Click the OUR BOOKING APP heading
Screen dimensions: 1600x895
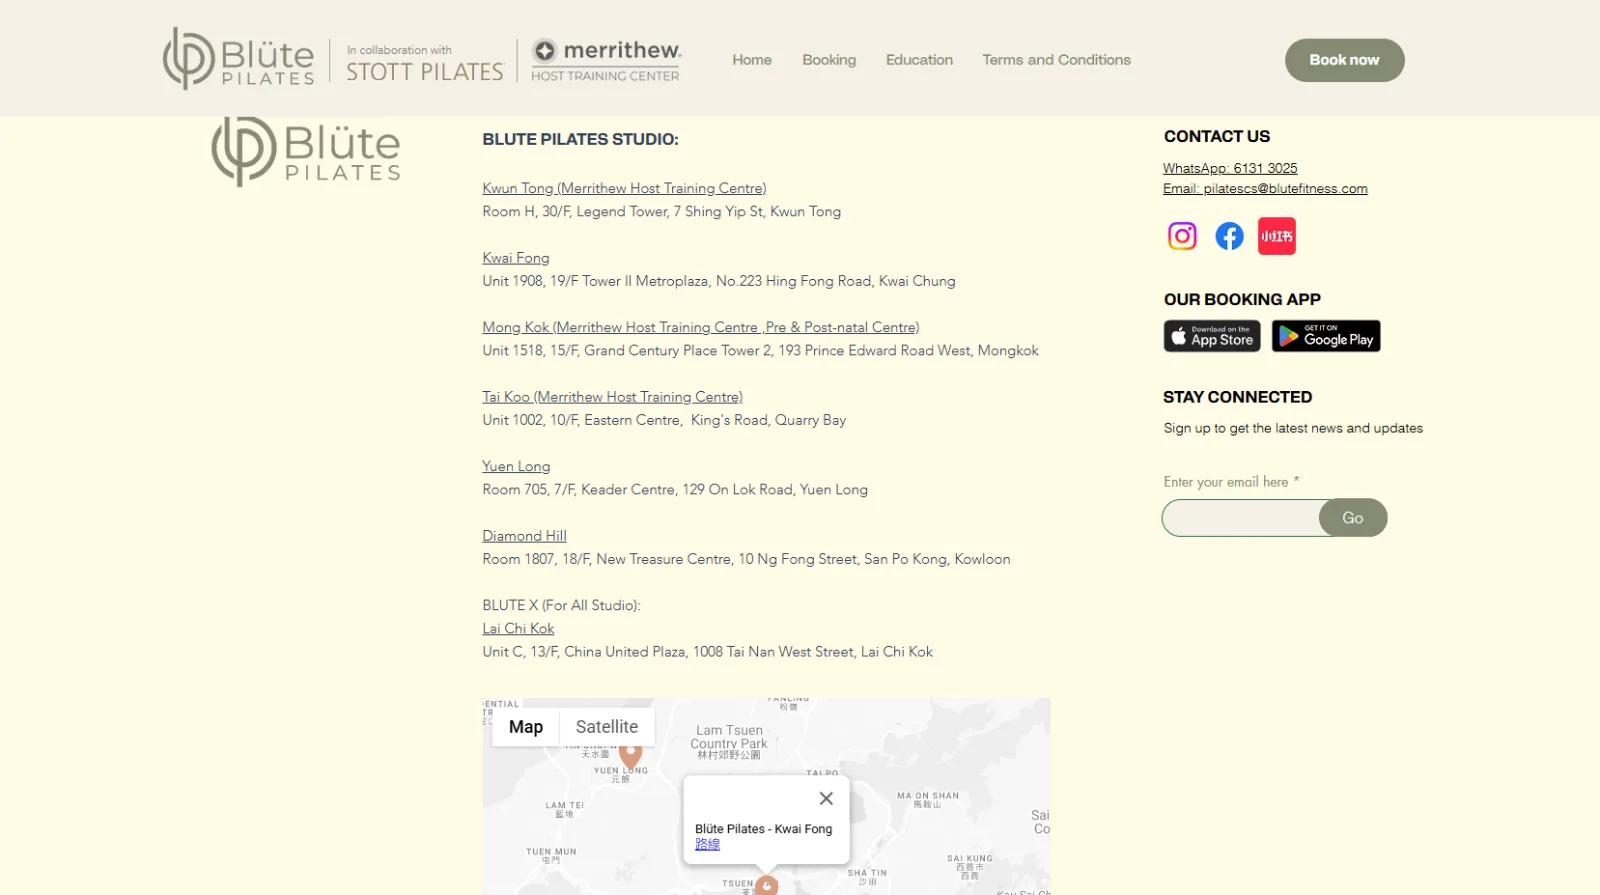click(x=1242, y=299)
